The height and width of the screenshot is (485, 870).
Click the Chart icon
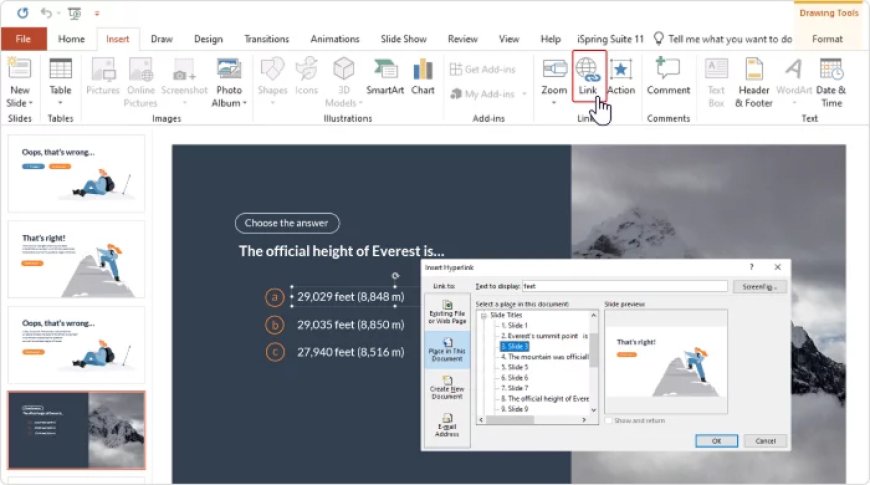click(x=423, y=76)
